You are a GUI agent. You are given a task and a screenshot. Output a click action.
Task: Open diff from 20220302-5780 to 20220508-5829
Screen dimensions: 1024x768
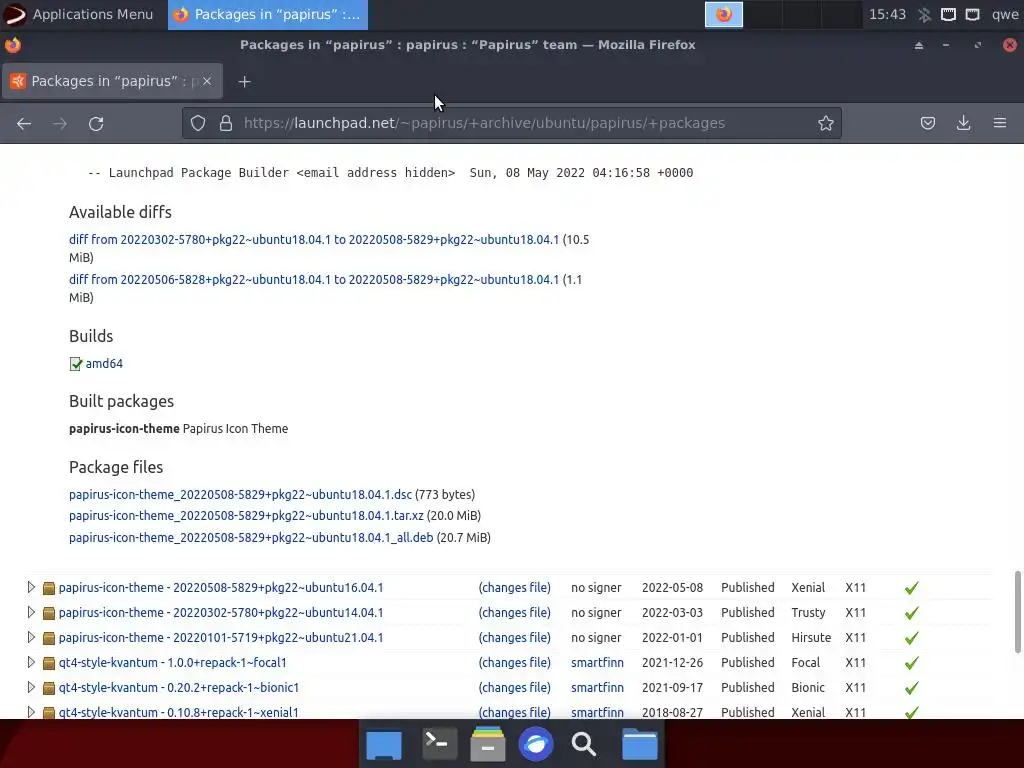314,240
